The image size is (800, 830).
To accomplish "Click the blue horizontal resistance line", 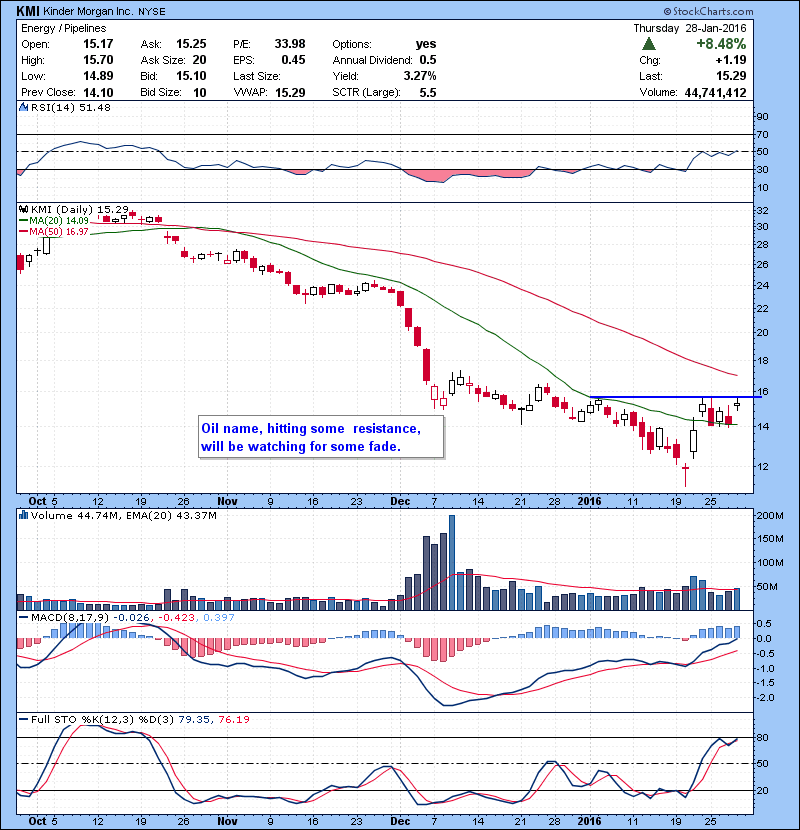I will 676,396.
